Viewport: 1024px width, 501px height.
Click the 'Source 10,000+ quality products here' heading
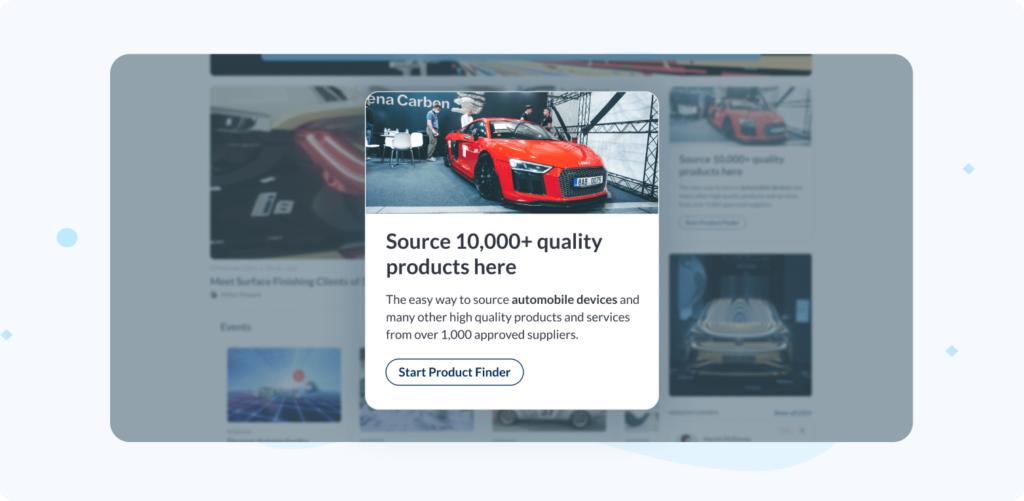tap(494, 254)
